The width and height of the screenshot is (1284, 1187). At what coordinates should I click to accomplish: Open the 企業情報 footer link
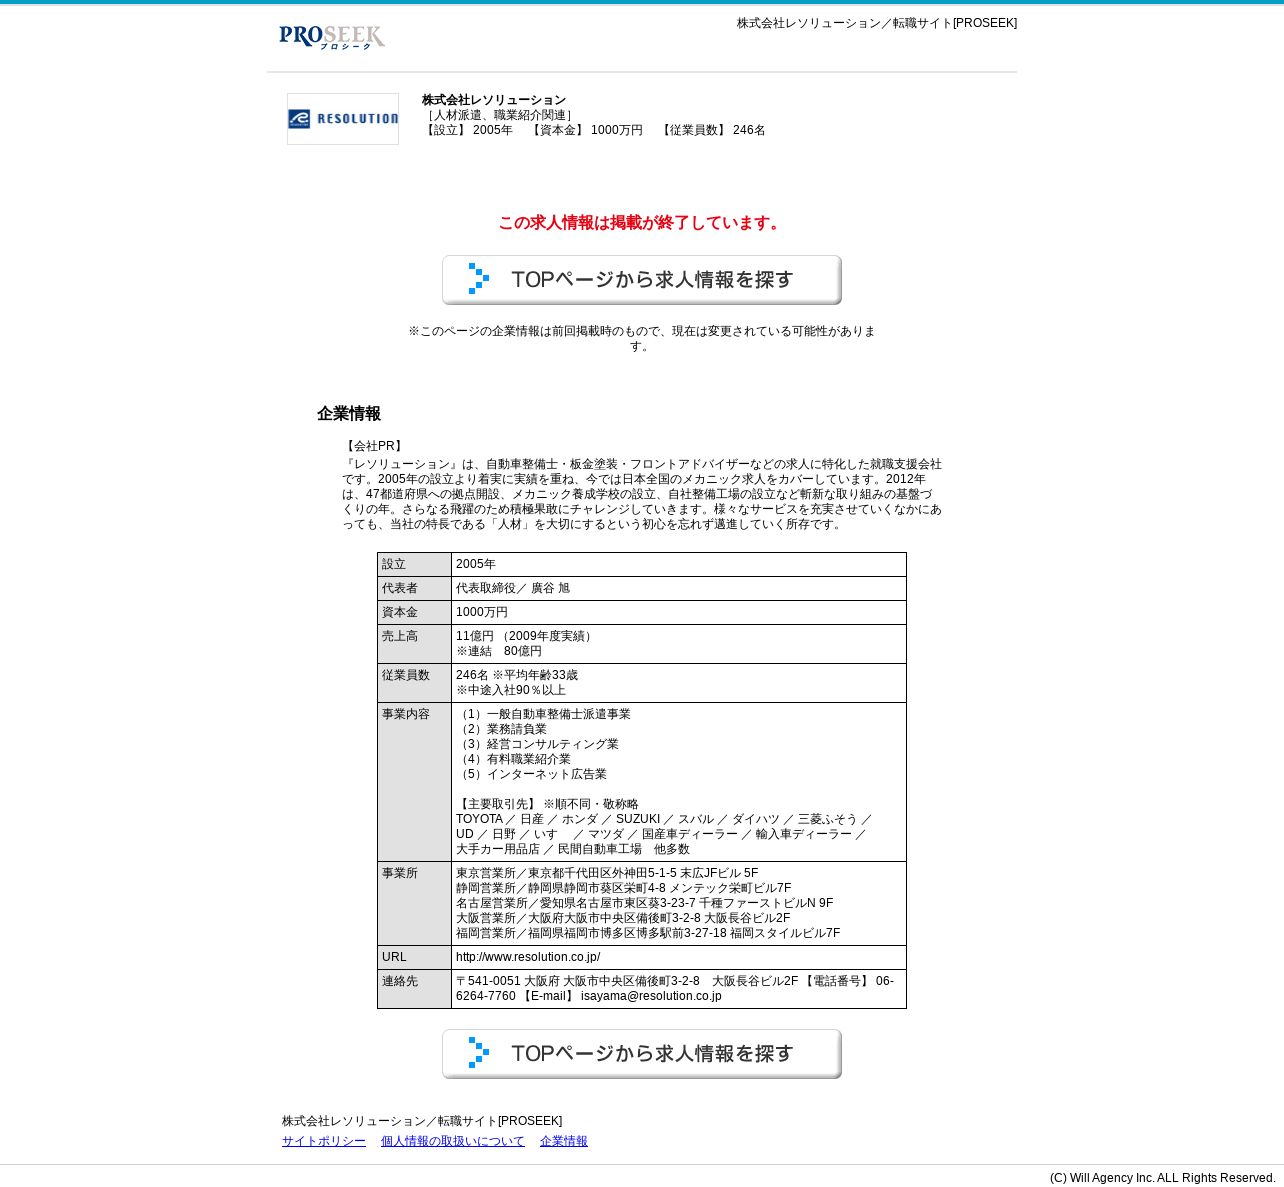[564, 1141]
